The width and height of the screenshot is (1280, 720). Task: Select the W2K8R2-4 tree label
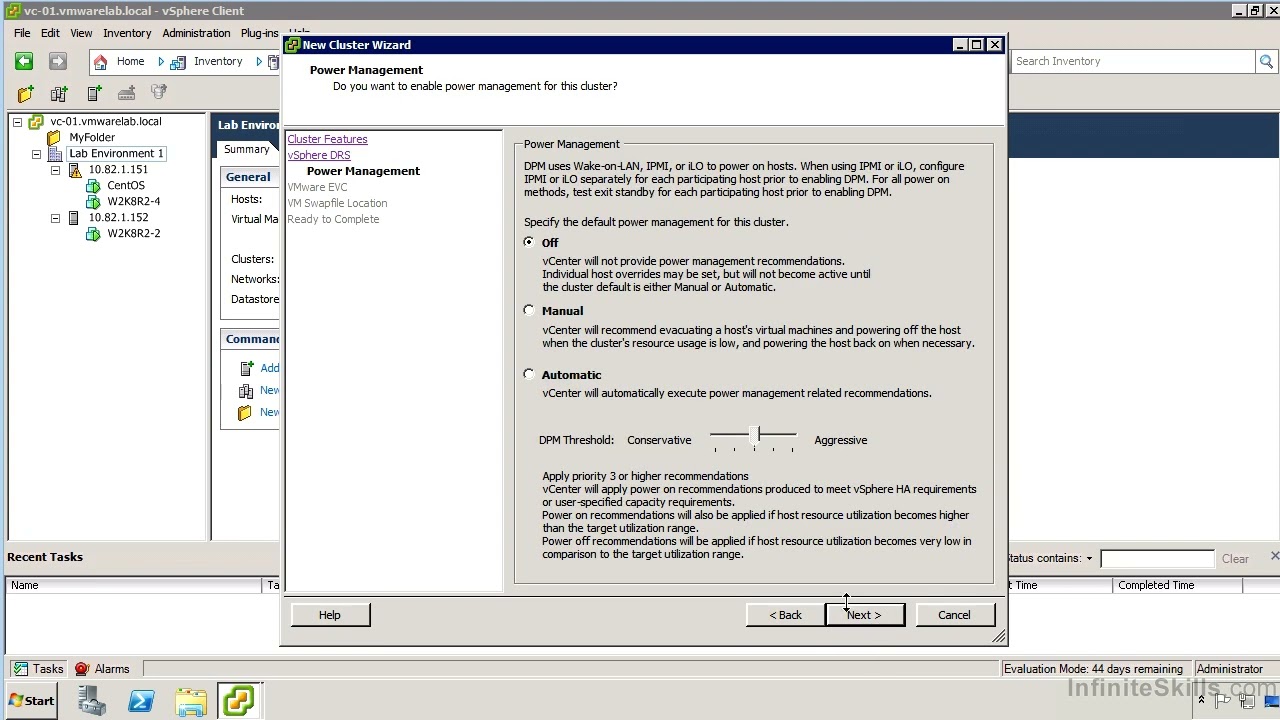(x=134, y=202)
